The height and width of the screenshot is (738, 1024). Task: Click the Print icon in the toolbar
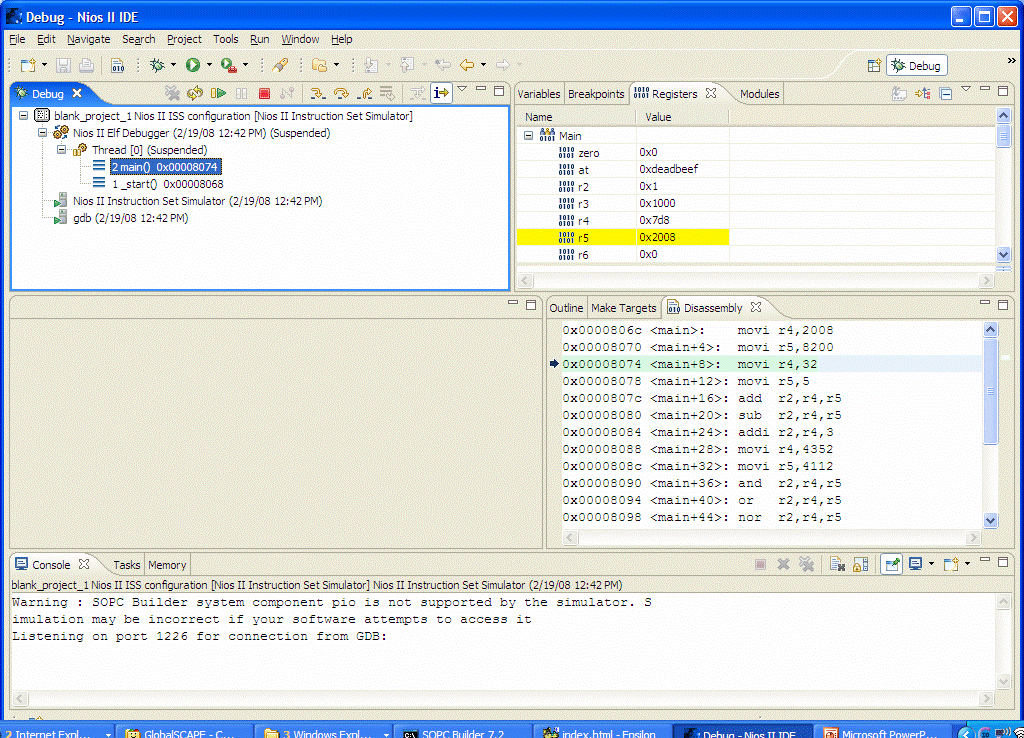(x=85, y=65)
